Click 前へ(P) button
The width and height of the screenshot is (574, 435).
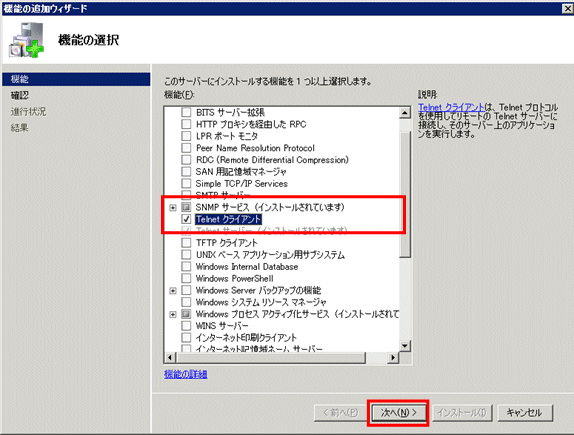click(340, 413)
